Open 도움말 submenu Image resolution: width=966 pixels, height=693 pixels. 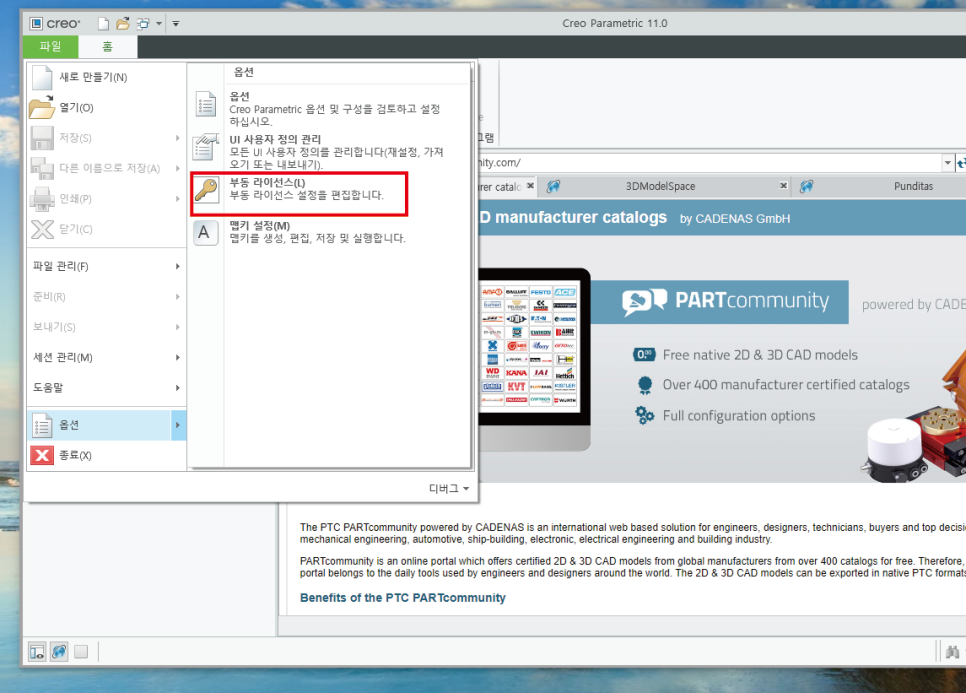click(106, 387)
